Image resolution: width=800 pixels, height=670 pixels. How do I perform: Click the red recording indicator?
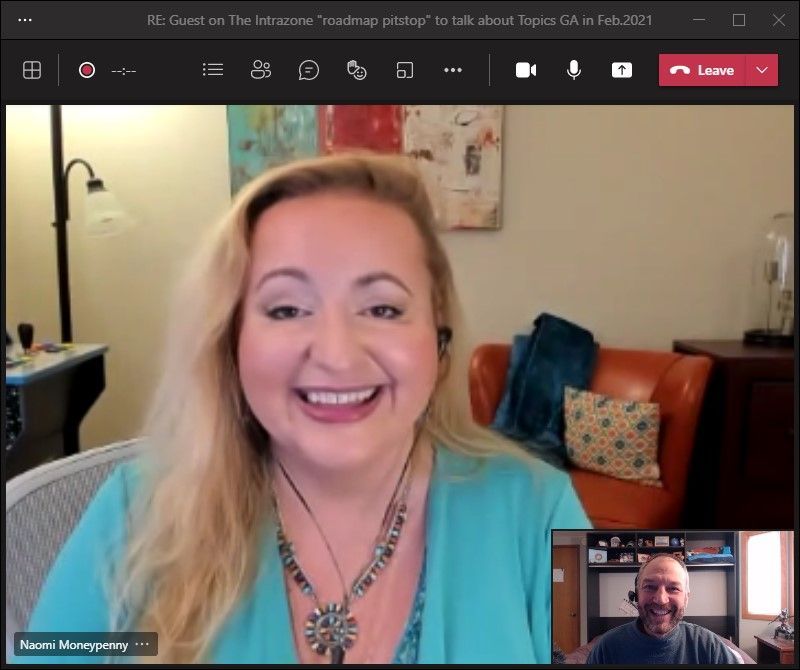coord(87,70)
